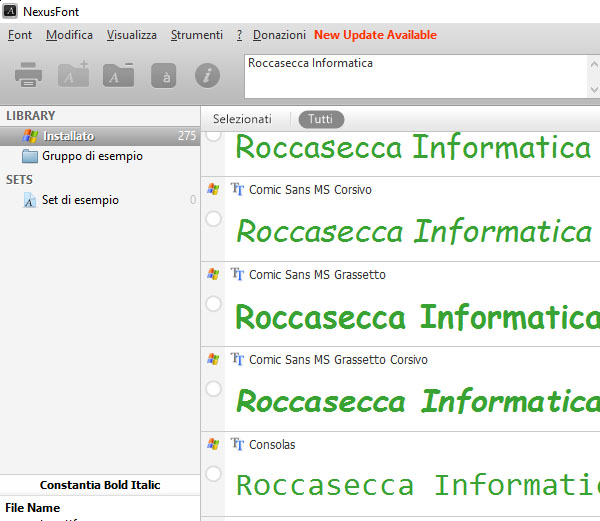Click the installed icon beside Comic Sans MS Grassetto Corsivo
This screenshot has width=600, height=521.
tap(213, 359)
